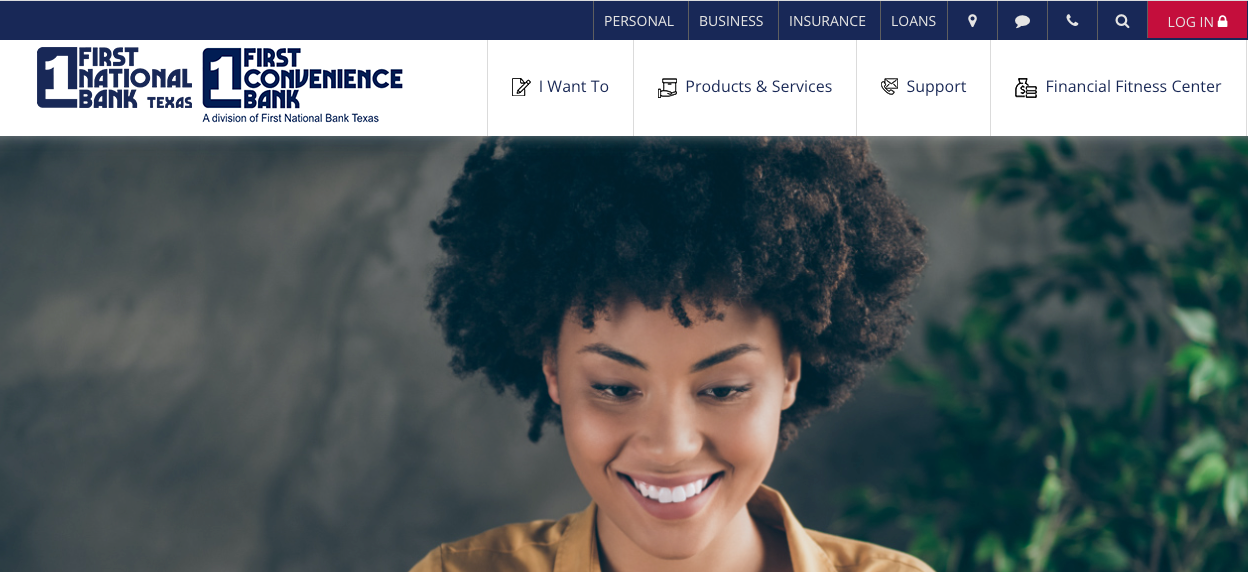Viewport: 1248px width, 572px height.
Task: Click the Financial Fitness Center icon
Action: click(1026, 87)
